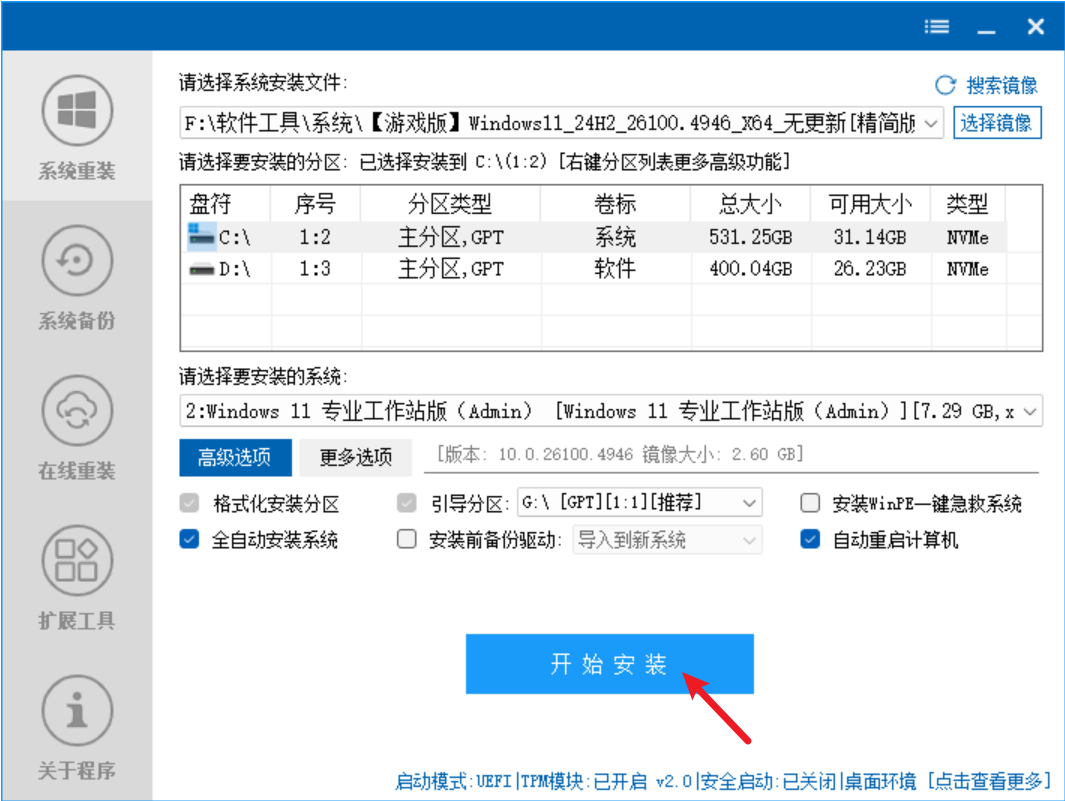Click the 卷标 column header

click(615, 203)
